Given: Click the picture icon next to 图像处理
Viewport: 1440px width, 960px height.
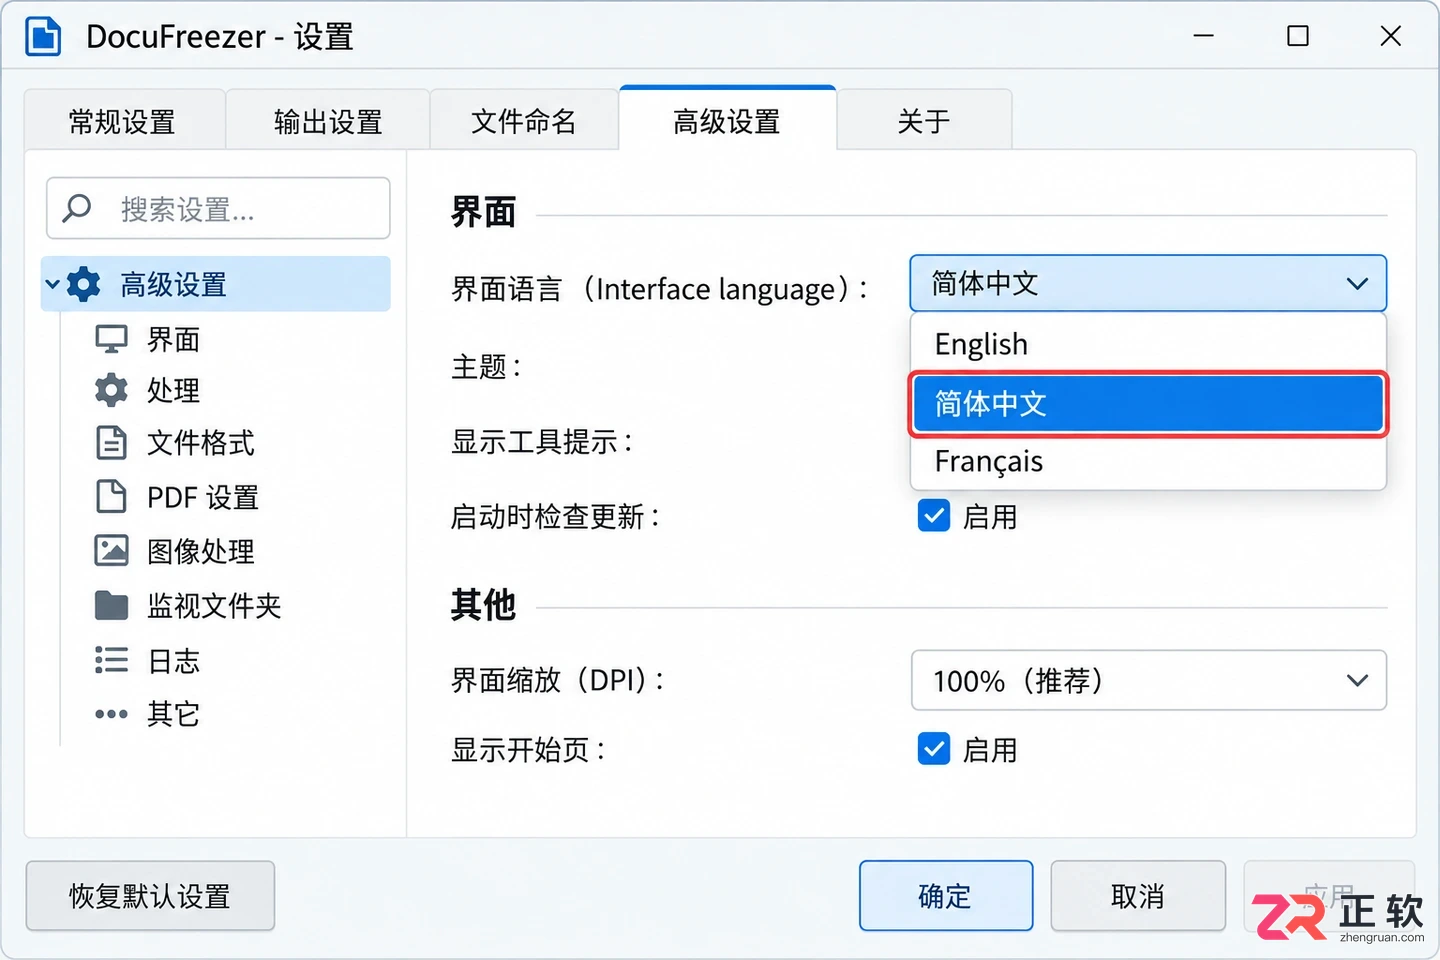Looking at the screenshot, I should 111,550.
